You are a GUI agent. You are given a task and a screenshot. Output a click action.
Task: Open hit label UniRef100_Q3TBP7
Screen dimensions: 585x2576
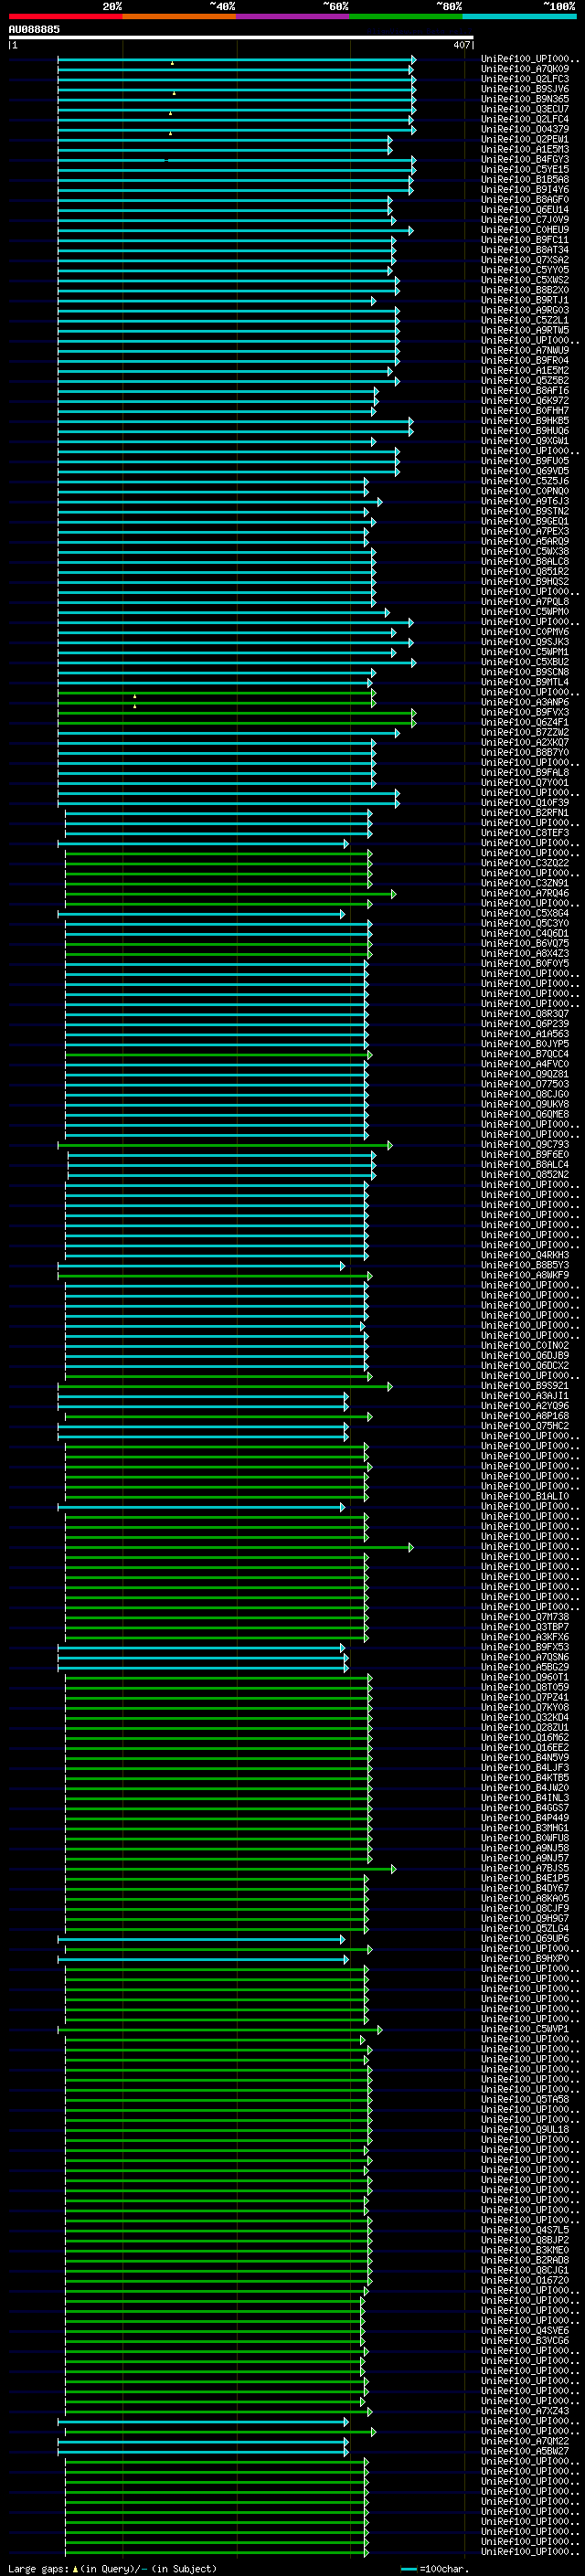coord(525,1627)
